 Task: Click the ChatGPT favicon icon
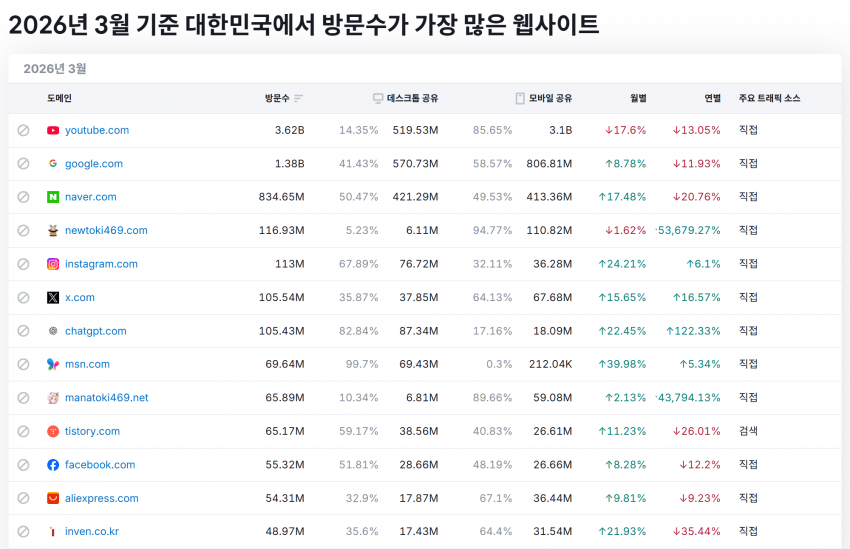pyautogui.click(x=53, y=331)
